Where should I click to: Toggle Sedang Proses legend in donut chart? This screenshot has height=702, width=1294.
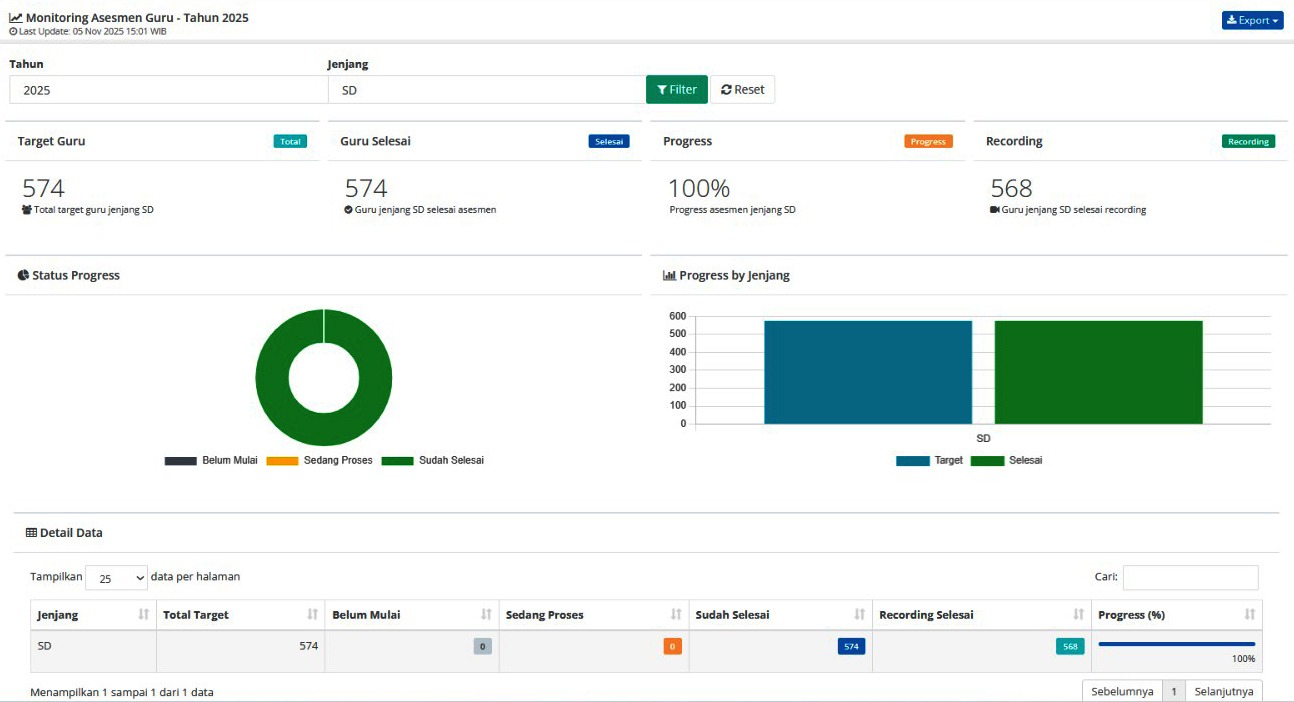pyautogui.click(x=319, y=461)
